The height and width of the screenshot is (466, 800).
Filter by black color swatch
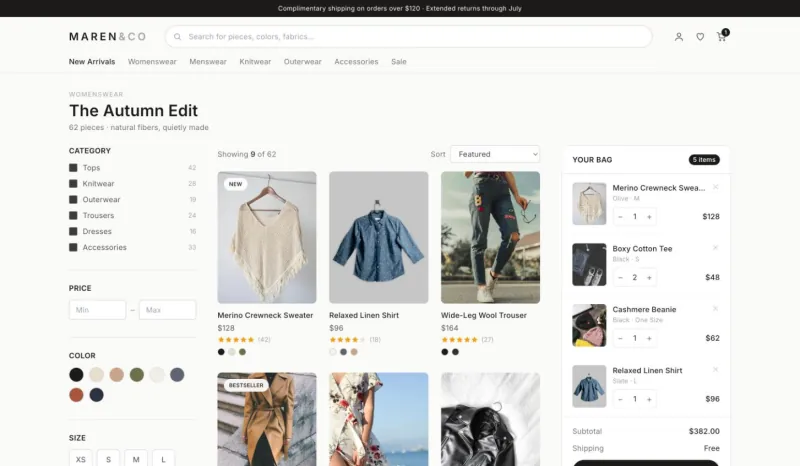(x=76, y=375)
